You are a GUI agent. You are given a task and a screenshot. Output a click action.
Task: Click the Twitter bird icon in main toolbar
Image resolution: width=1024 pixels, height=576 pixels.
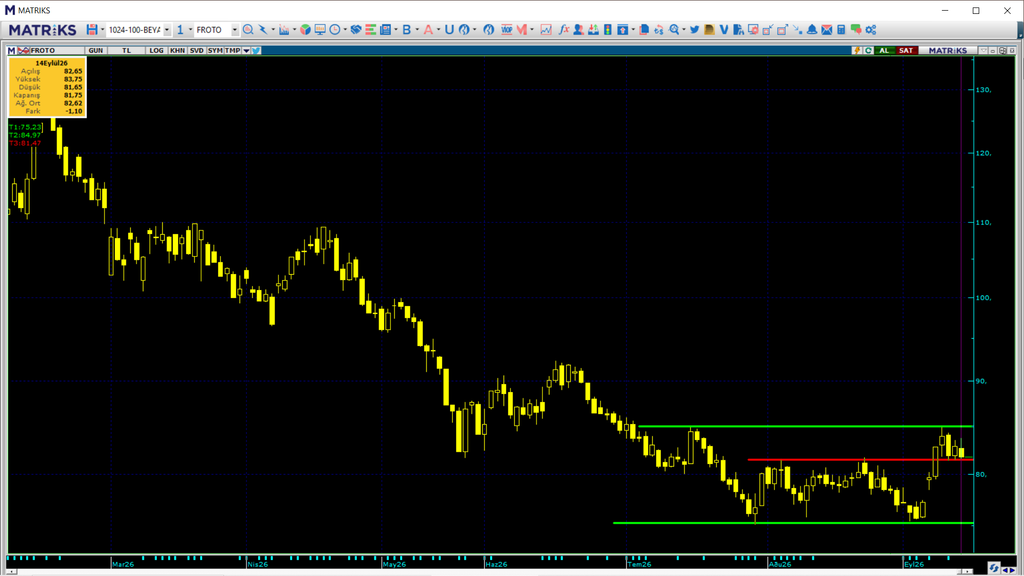[694, 30]
